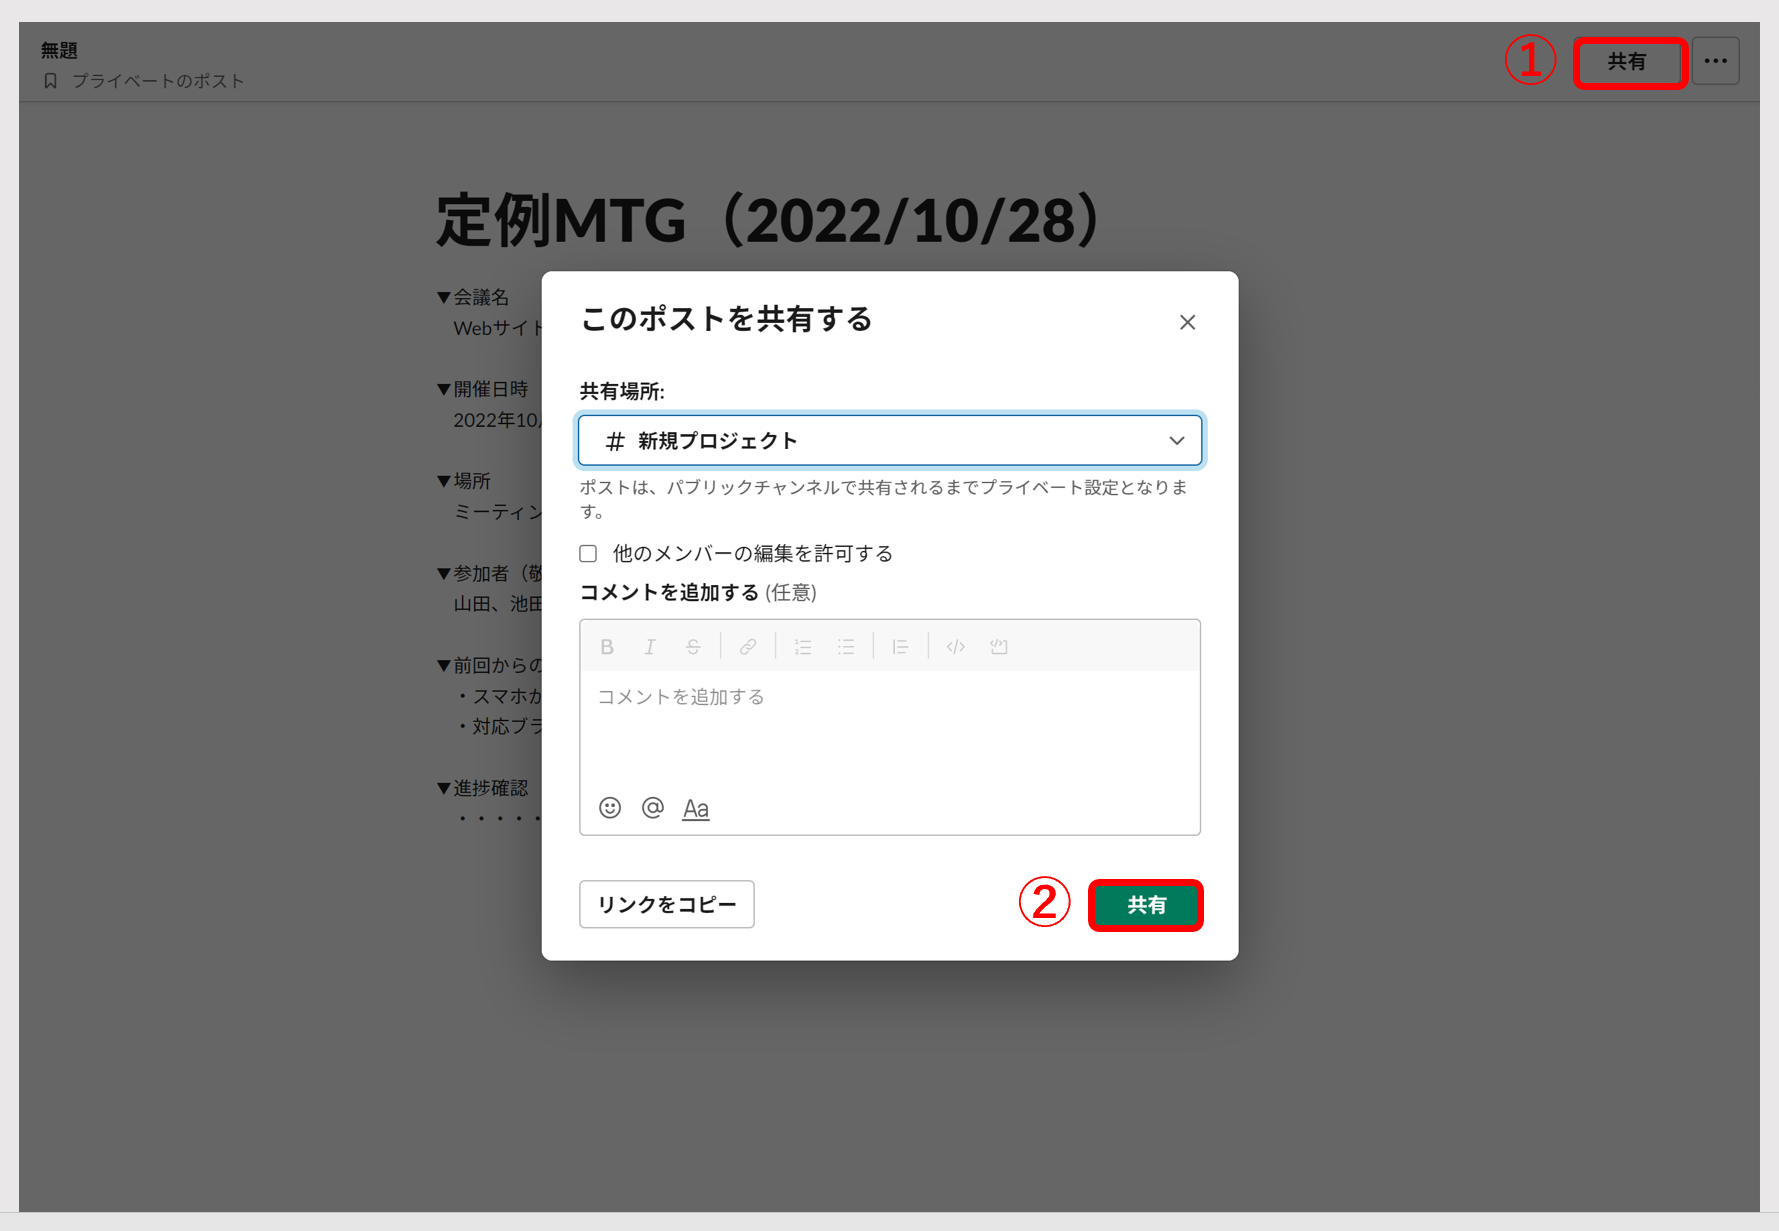The image size is (1779, 1231).
Task: Copy the post link via リンクをコピー
Action: 666,903
